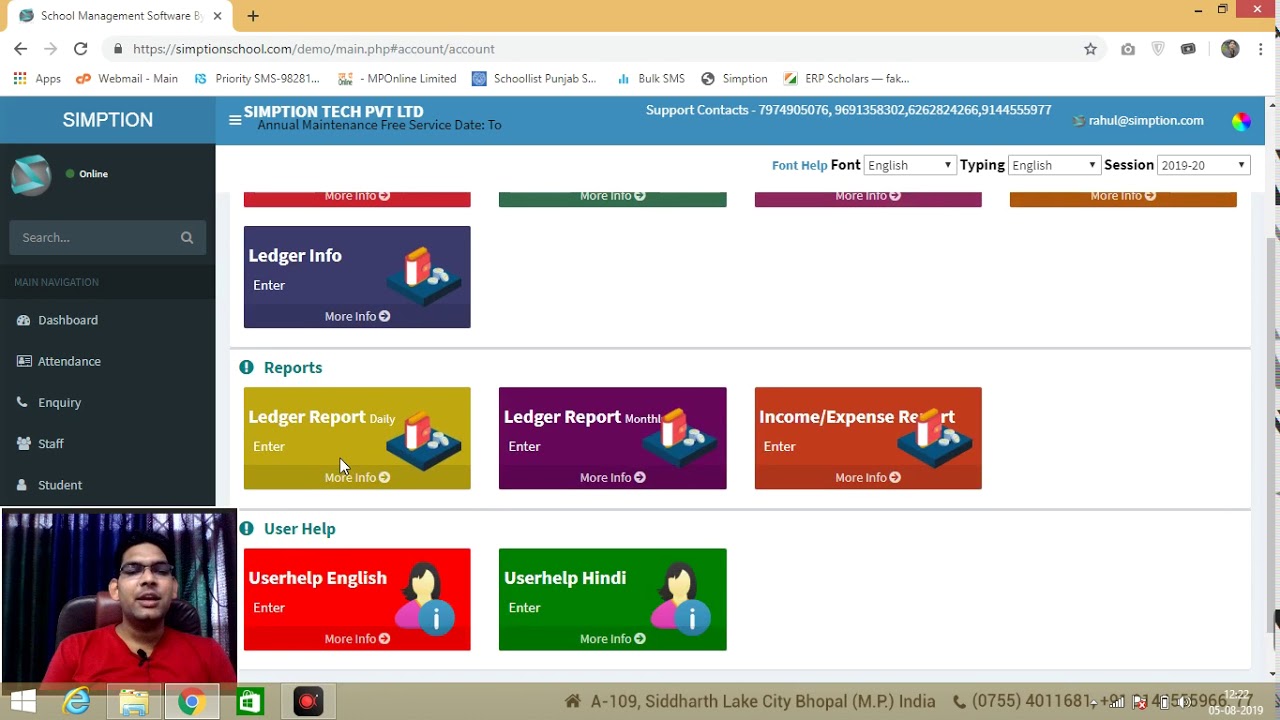Viewport: 1280px width, 720px height.
Task: Click the Userhelp Hindi person info icon
Action: 680,598
